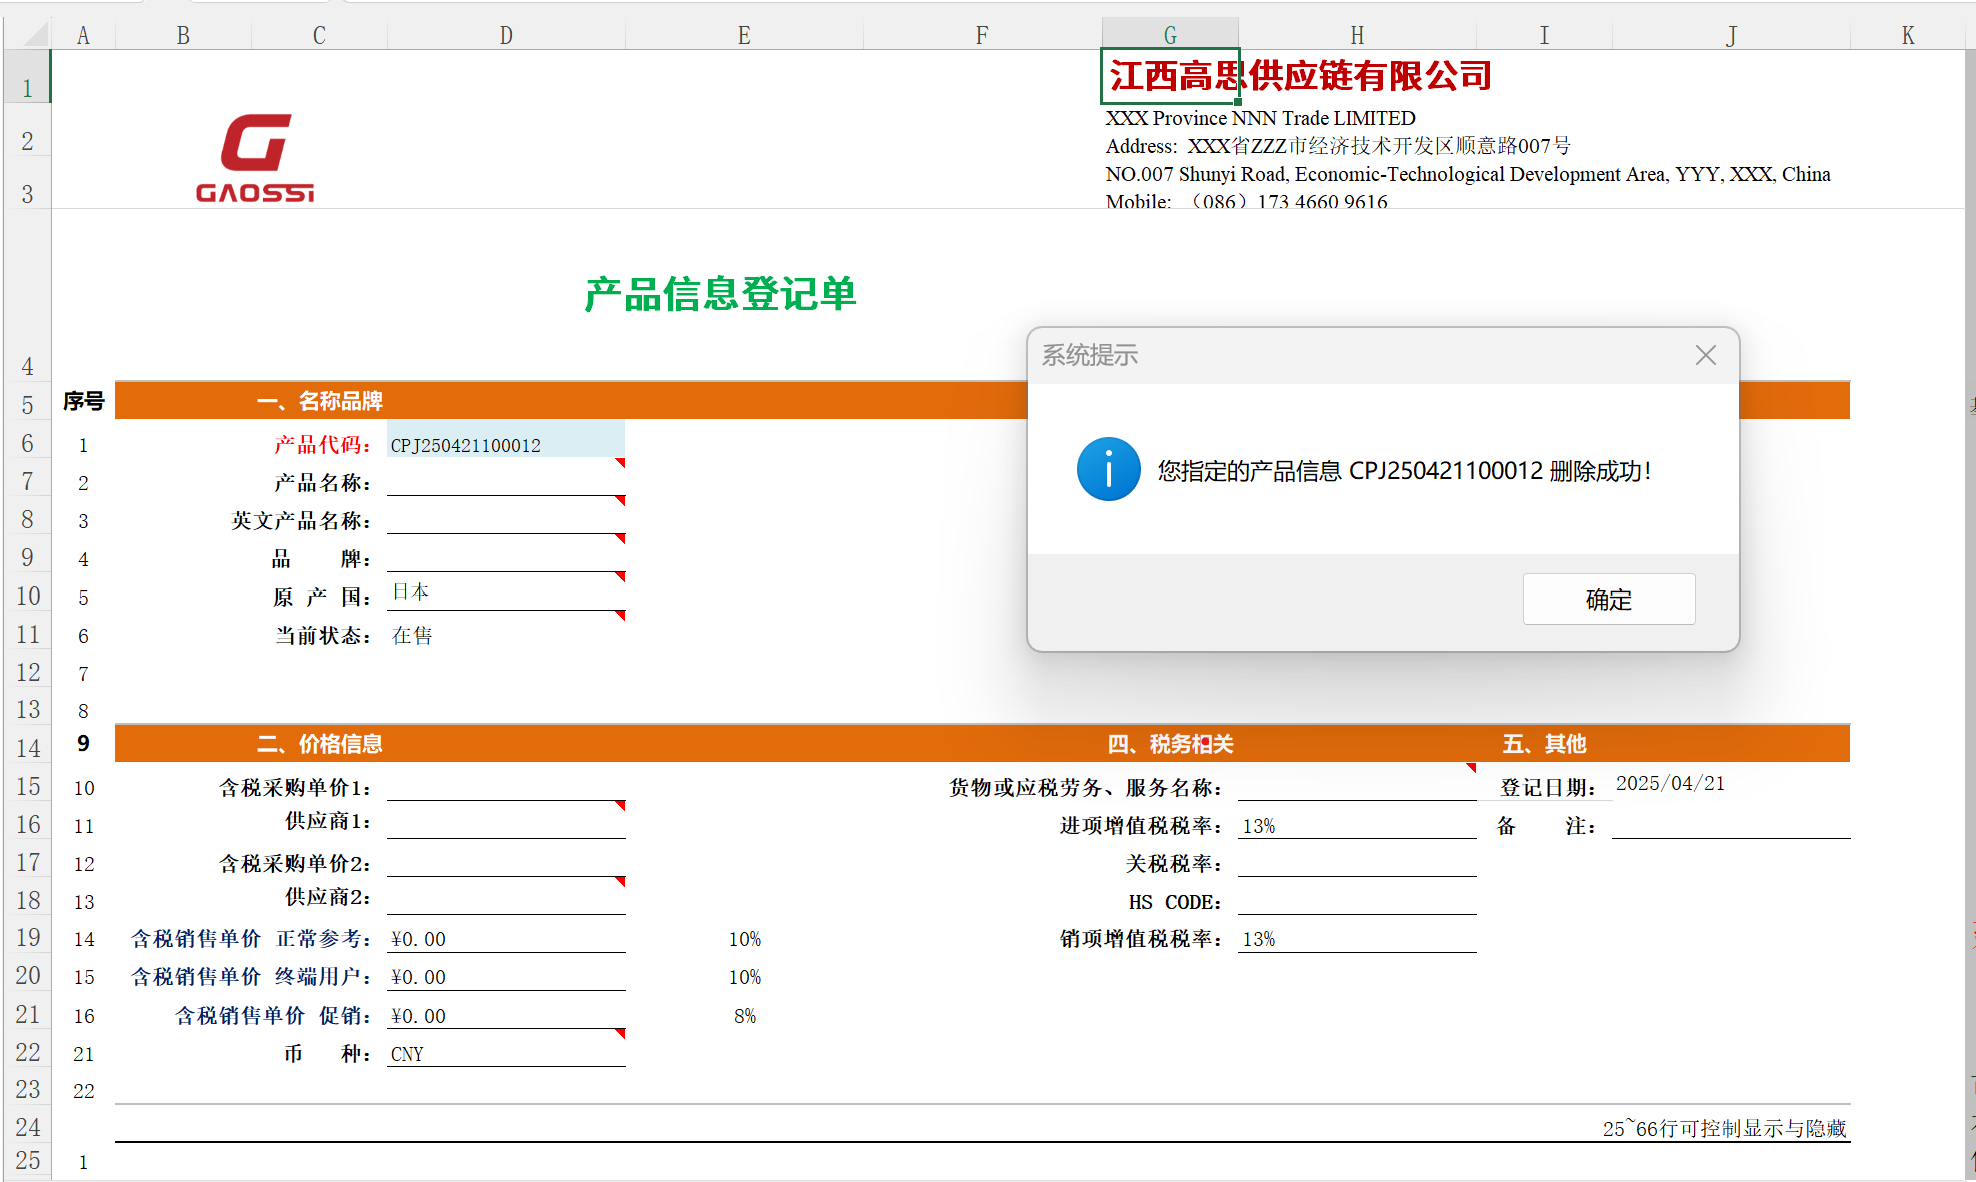Click the XXX Province NNN Trade LIMITED text
Viewport: 1976px width, 1182px height.
point(1260,118)
